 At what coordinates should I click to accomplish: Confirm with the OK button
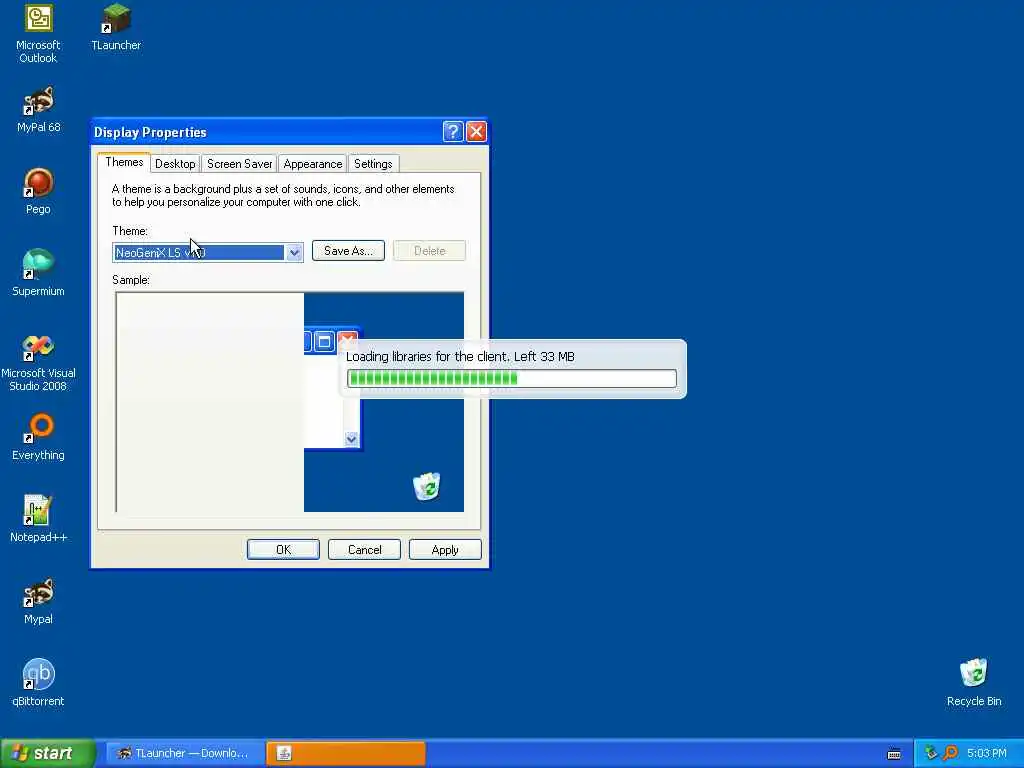coord(283,550)
